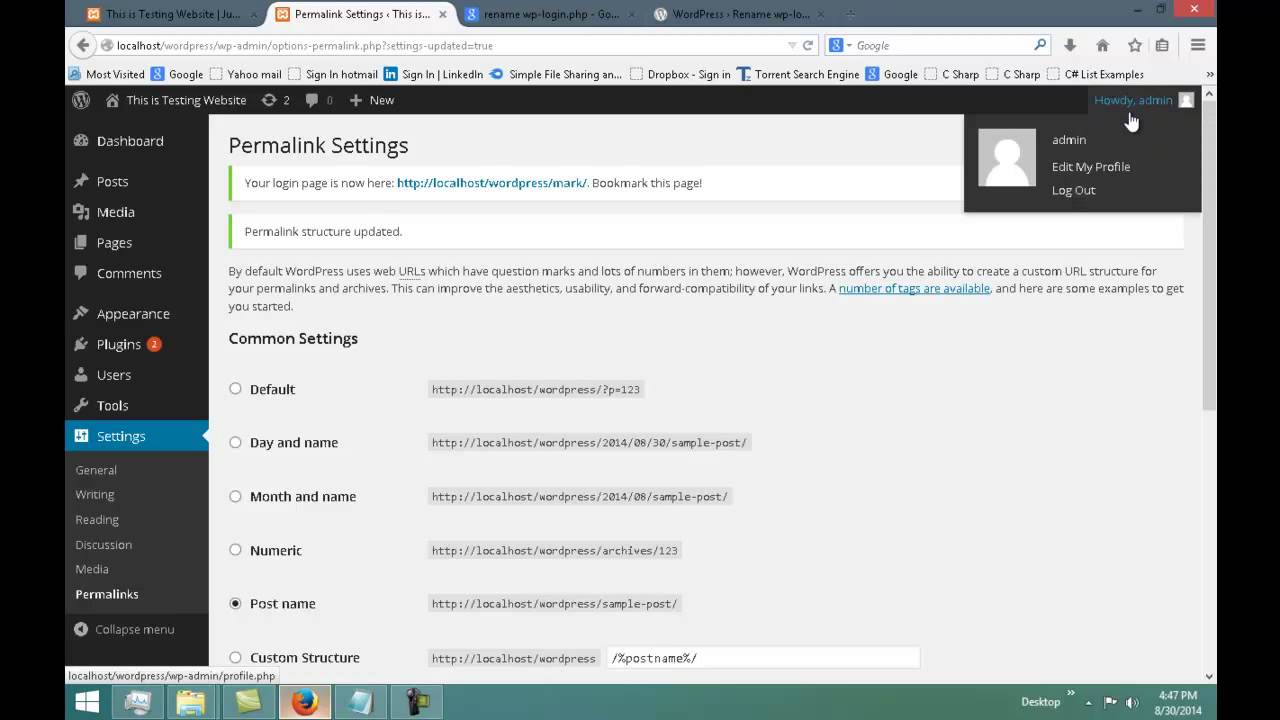Open the search engine selector dropdown
Viewport: 1280px width, 720px height.
(x=842, y=45)
